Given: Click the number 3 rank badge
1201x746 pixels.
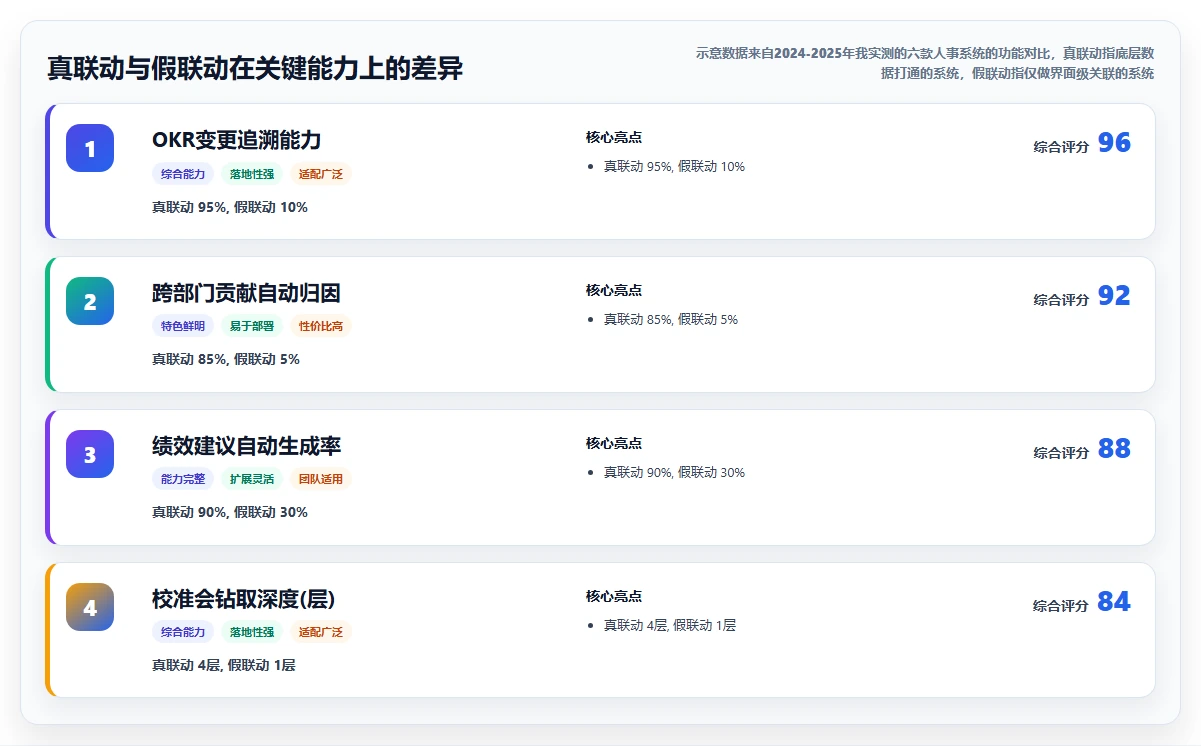Looking at the screenshot, I should [90, 454].
